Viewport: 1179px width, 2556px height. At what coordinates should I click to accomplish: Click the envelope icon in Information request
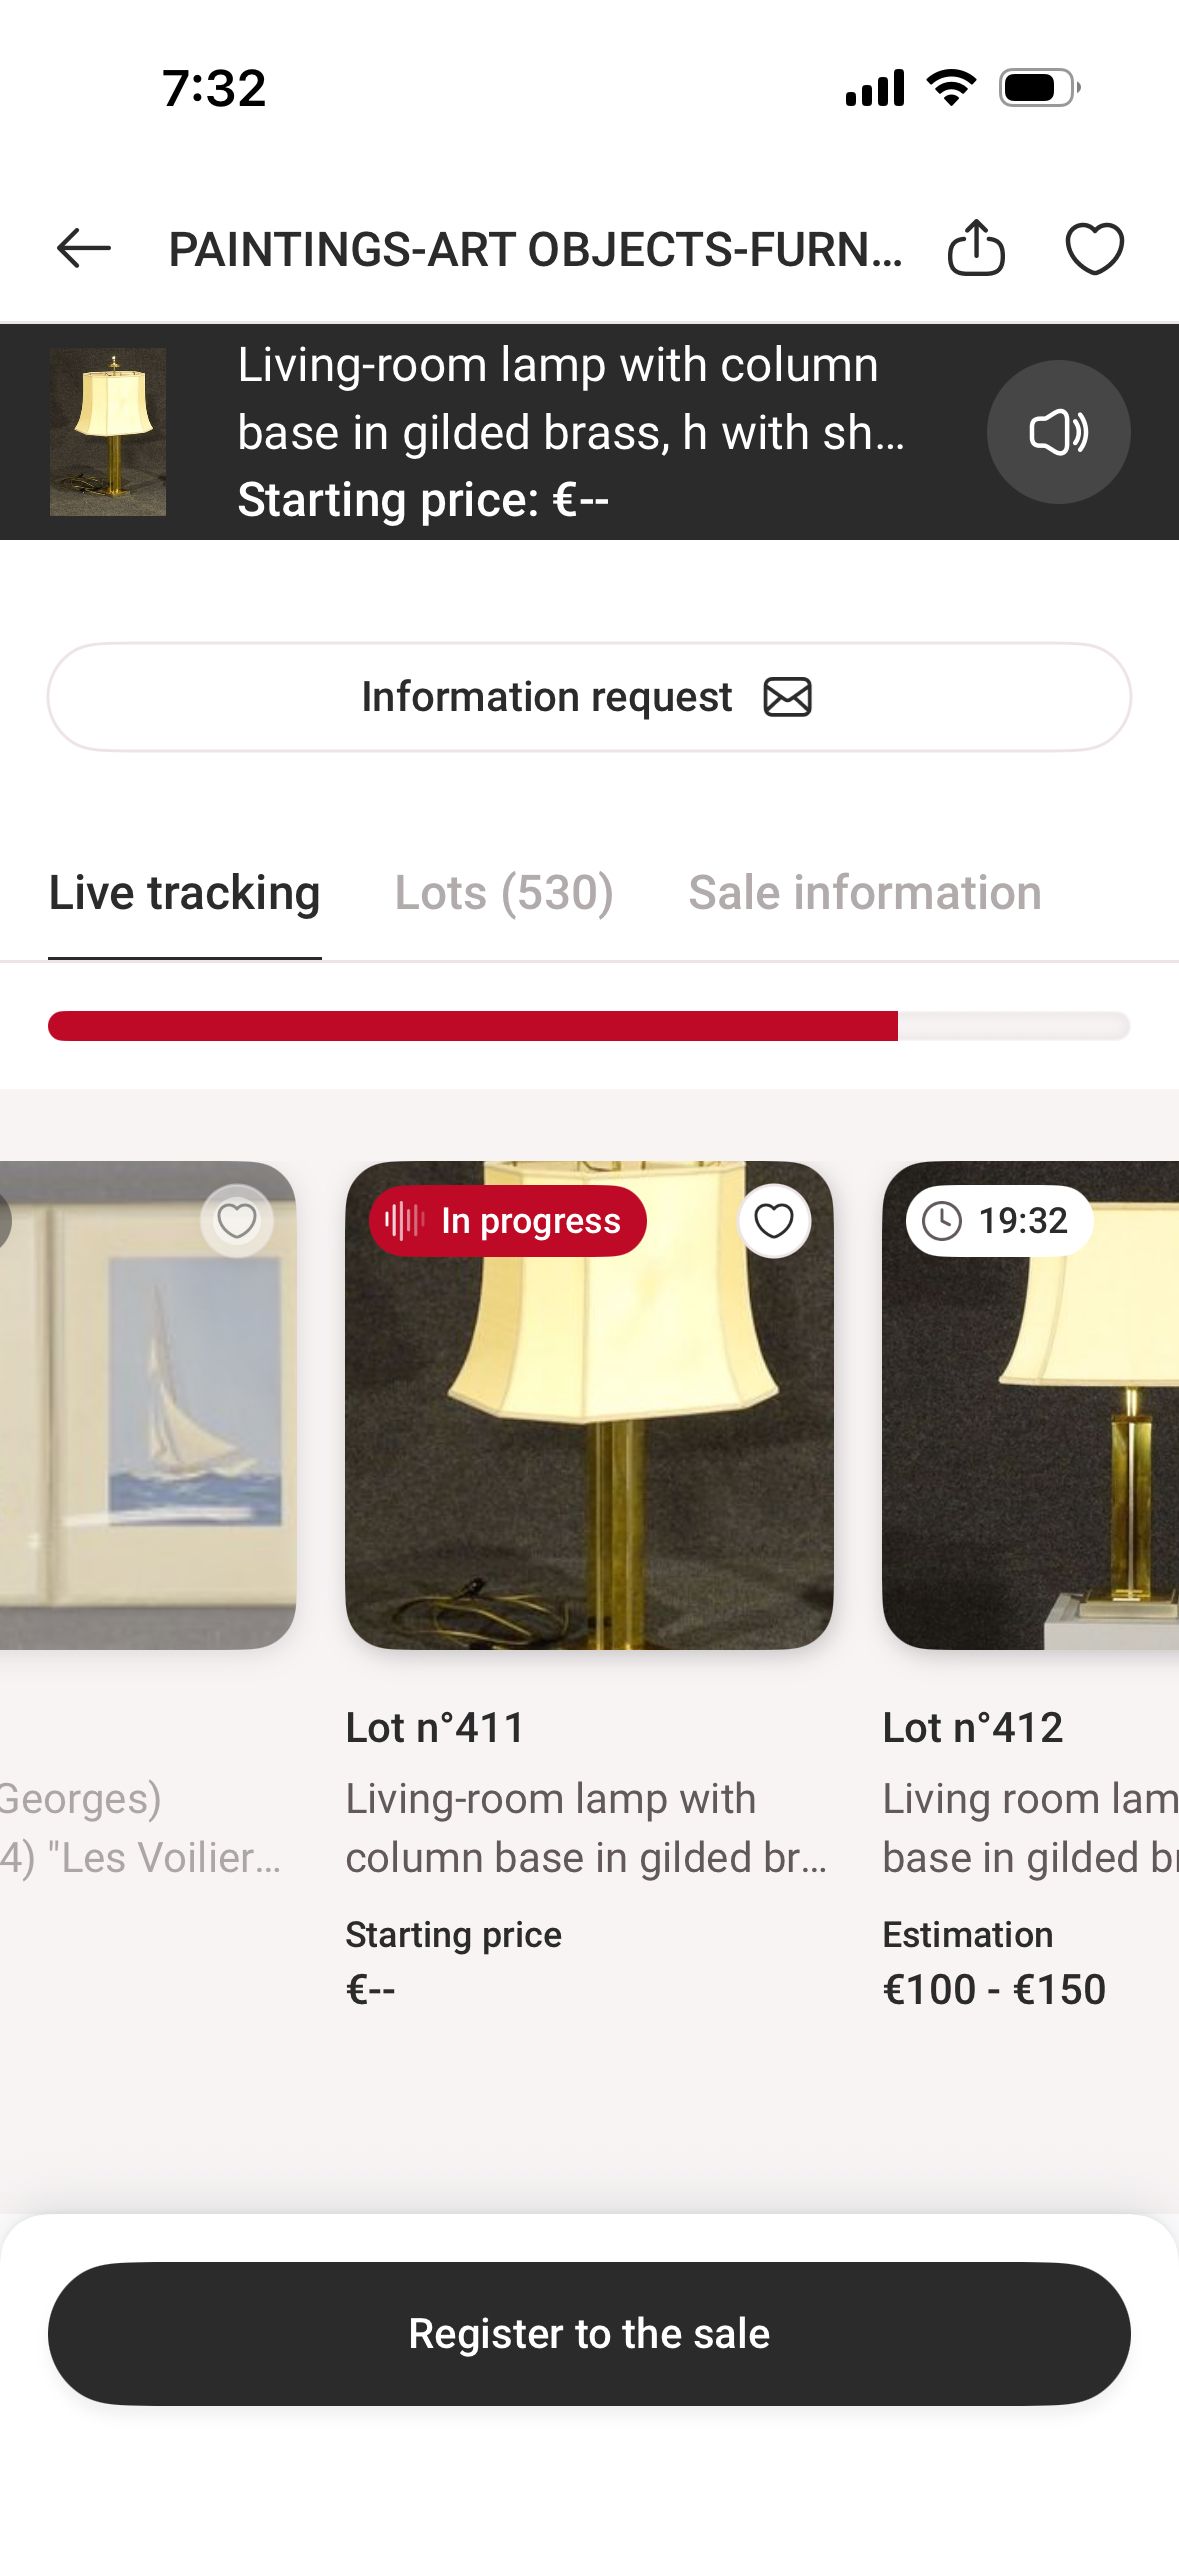tap(787, 697)
